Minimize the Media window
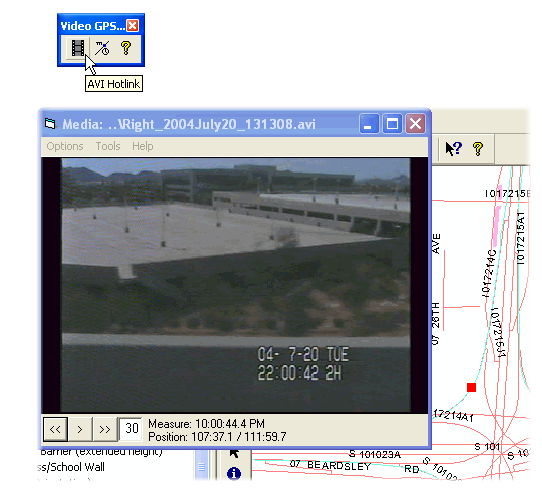The image size is (542, 492). coord(369,123)
